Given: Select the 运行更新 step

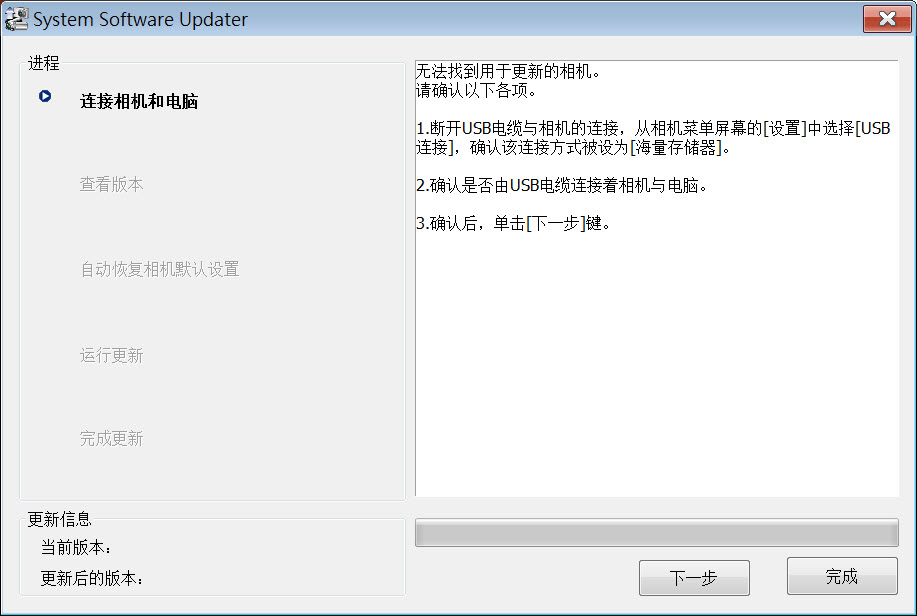Looking at the screenshot, I should (x=112, y=355).
